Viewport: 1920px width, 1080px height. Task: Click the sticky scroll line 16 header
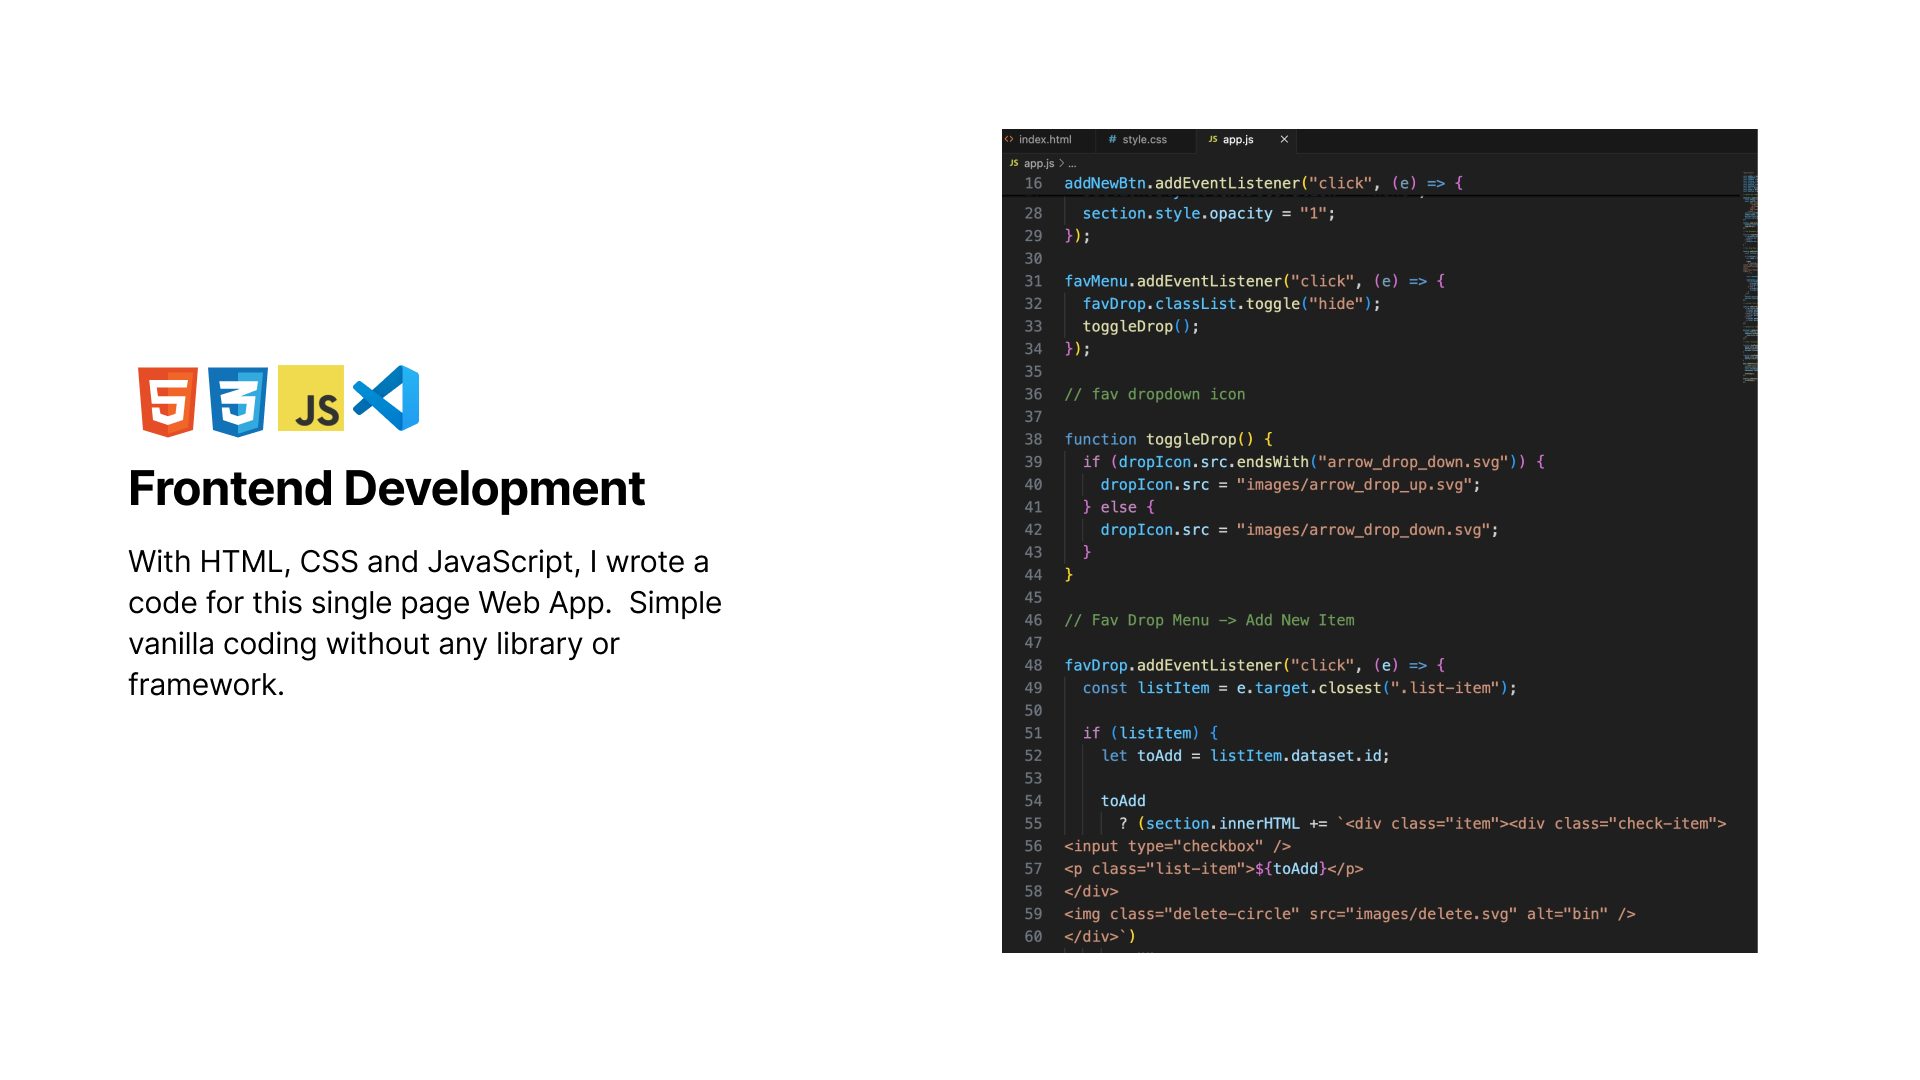[x=1260, y=183]
